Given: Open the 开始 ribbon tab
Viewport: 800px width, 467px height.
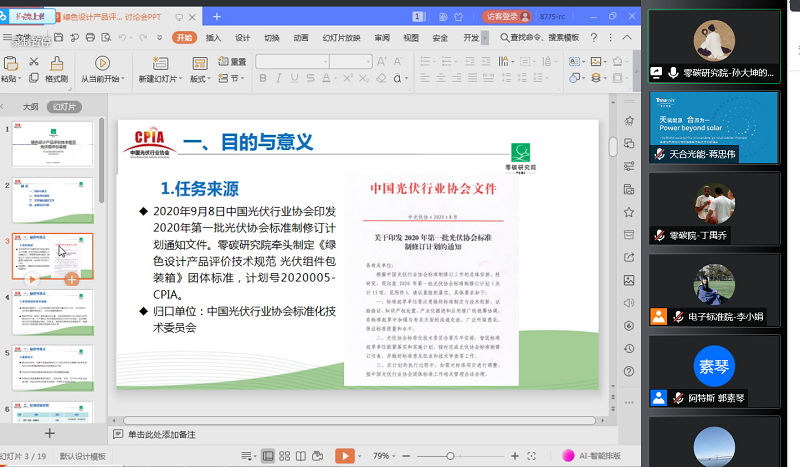Looking at the screenshot, I should click(184, 37).
